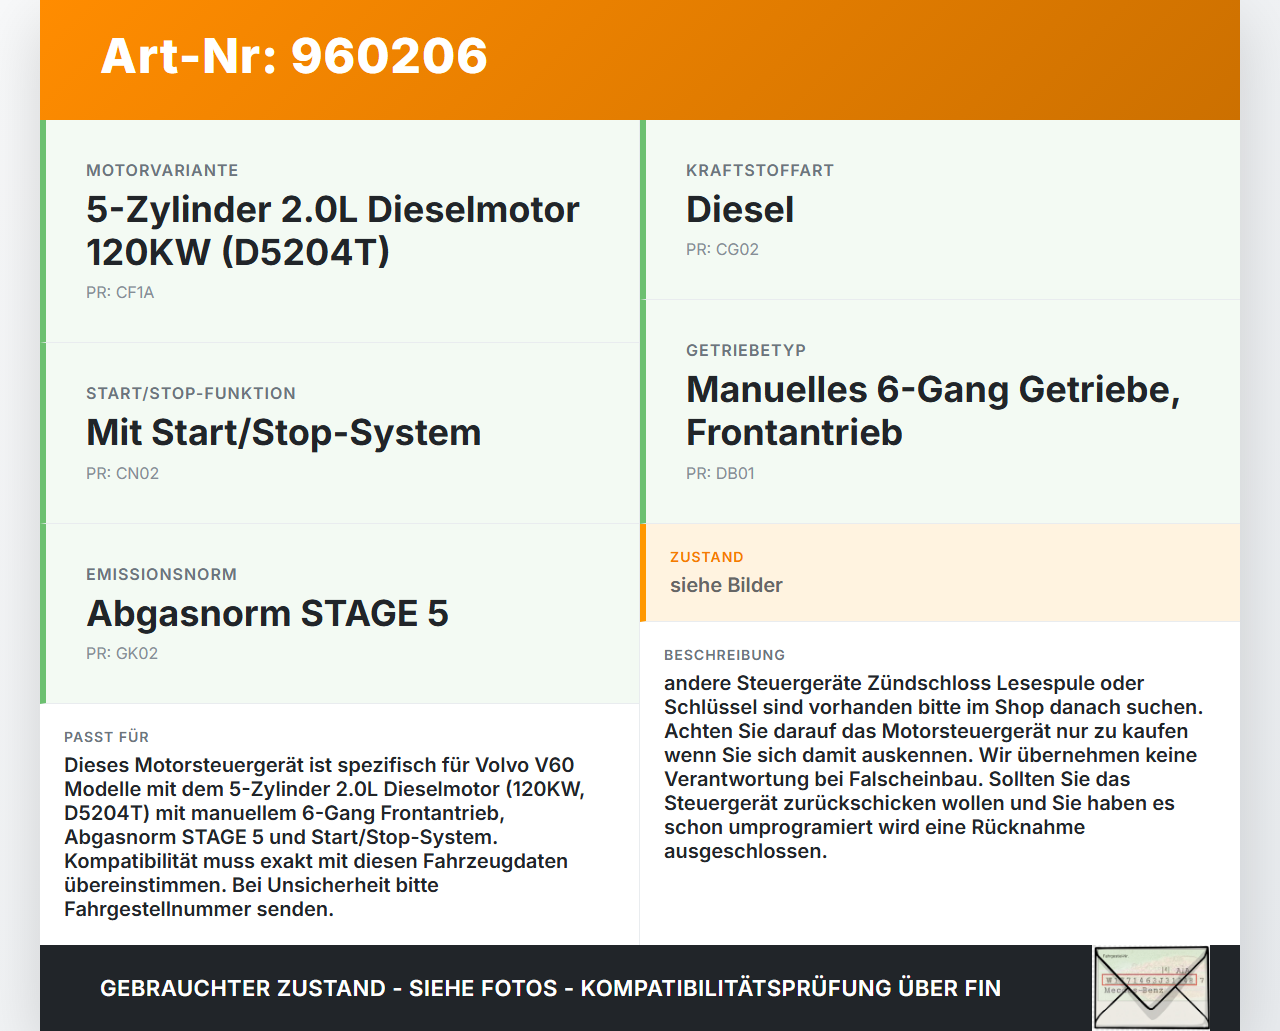Select the Diesel fuel type heading

(739, 210)
